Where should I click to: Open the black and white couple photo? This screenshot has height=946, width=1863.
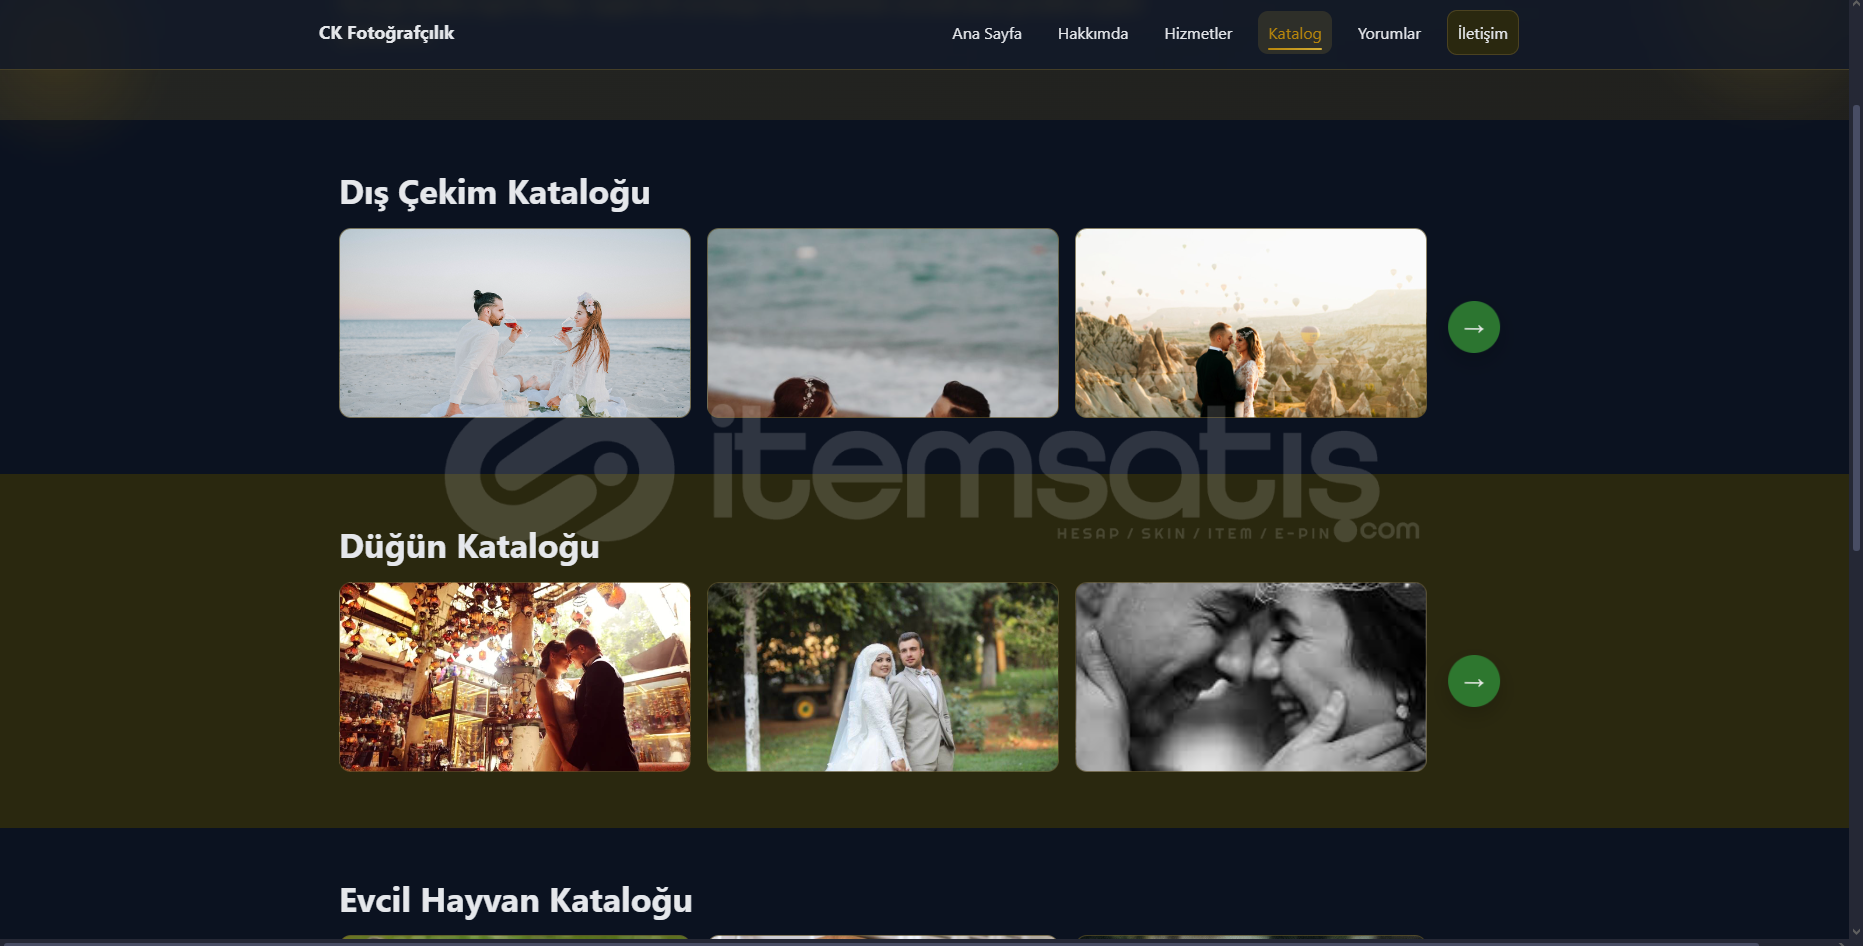1250,677
